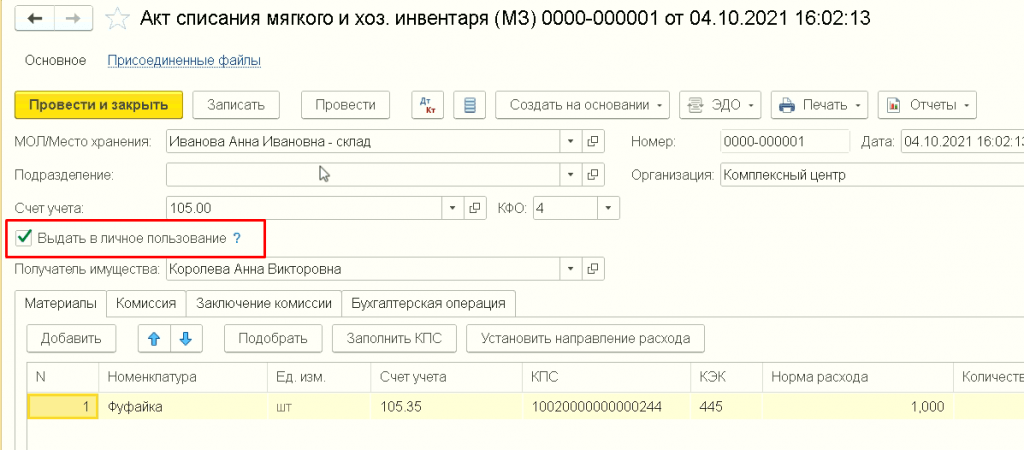This screenshot has height=450, width=1024.
Task: Expand the КФО dropdown list
Action: click(608, 208)
